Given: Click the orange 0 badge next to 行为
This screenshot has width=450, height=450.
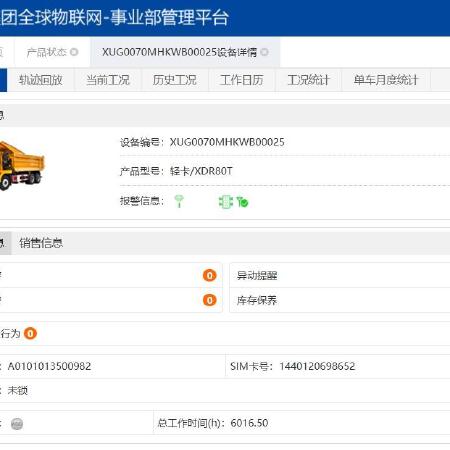Looking at the screenshot, I should [x=30, y=333].
